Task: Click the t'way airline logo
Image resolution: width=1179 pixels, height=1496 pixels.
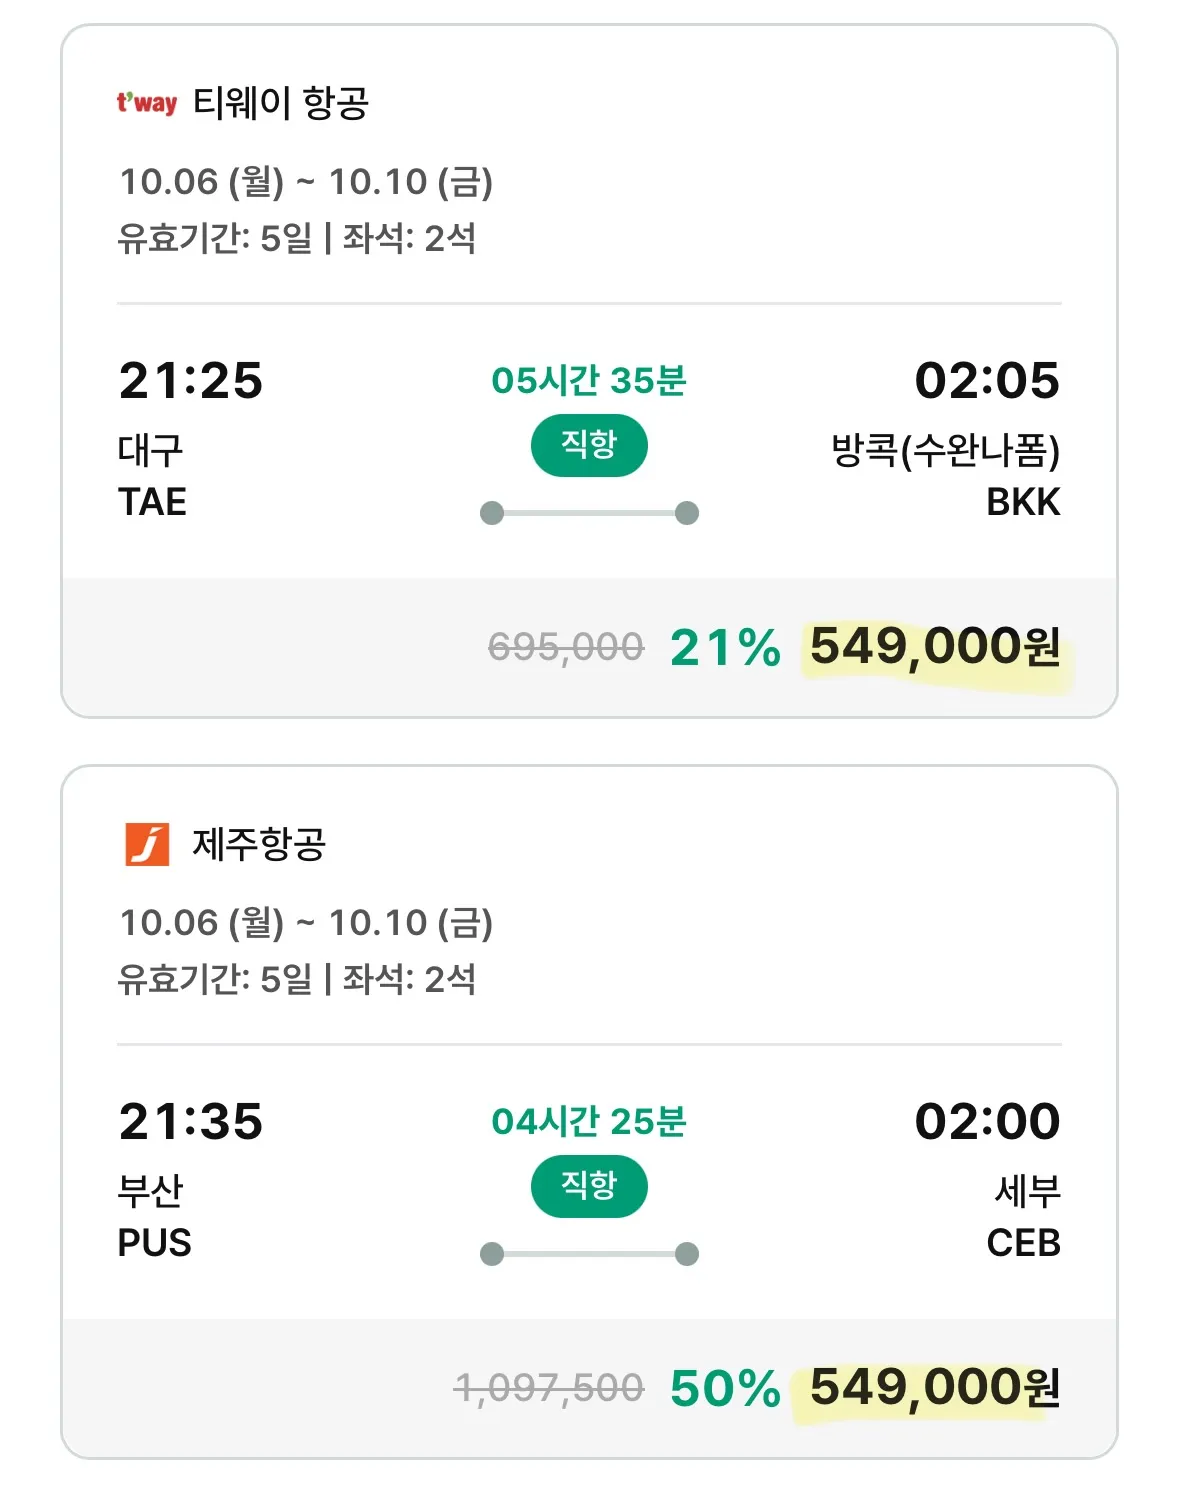Action: pos(146,102)
